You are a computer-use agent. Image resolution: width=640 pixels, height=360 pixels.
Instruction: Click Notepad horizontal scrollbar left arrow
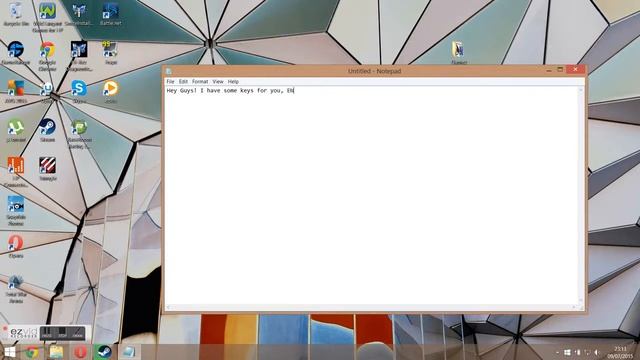[168, 307]
